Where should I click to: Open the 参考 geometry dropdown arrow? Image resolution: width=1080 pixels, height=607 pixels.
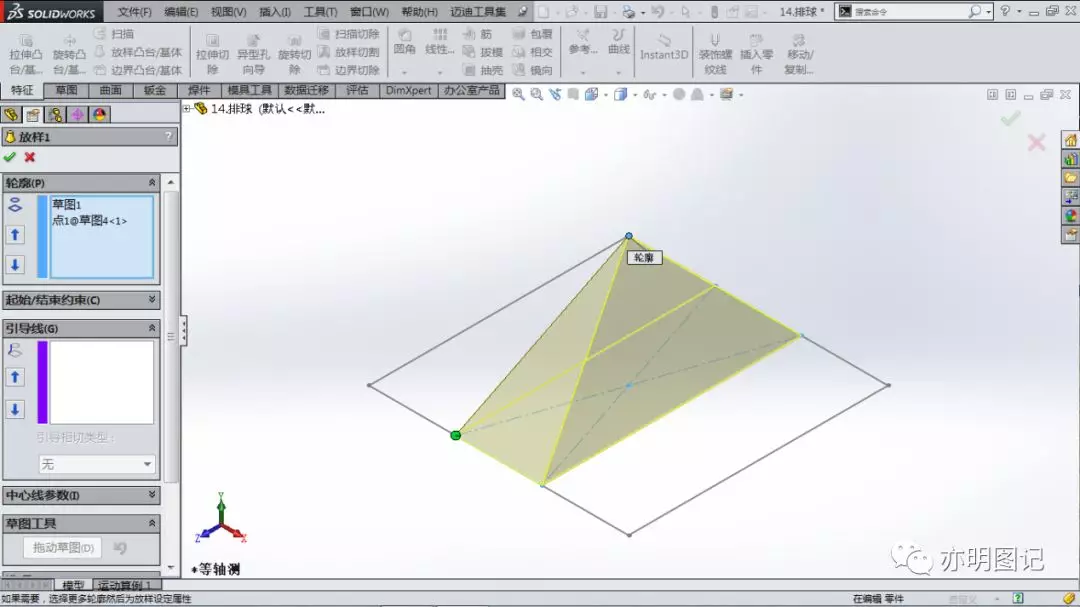583,72
